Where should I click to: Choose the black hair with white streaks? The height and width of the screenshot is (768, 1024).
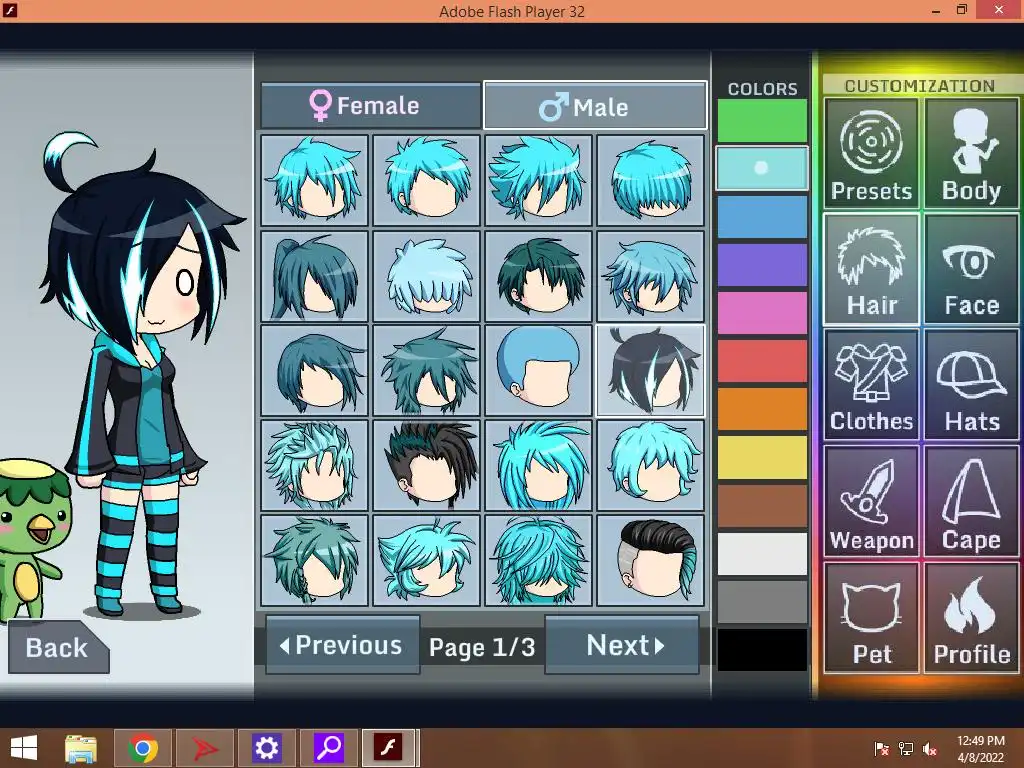tap(650, 370)
